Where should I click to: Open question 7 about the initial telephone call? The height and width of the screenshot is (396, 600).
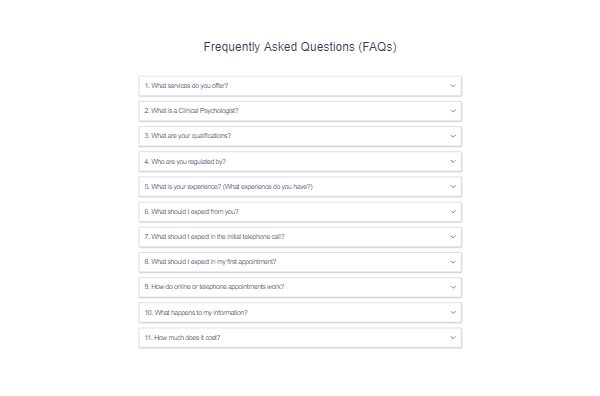tap(300, 237)
